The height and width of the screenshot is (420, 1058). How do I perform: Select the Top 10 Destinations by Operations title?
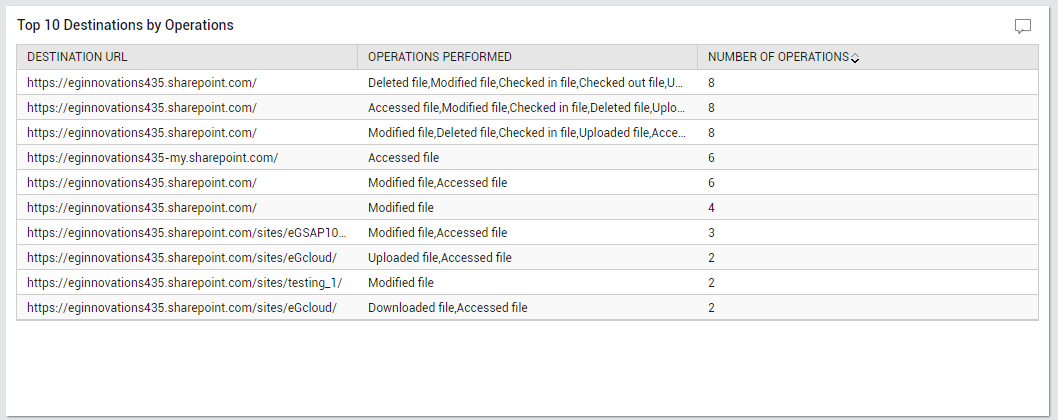[x=125, y=25]
